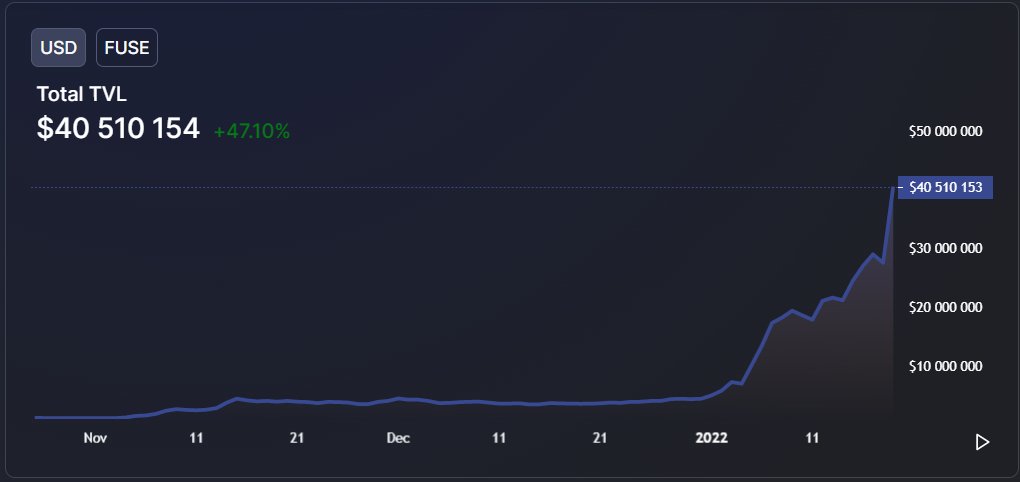
Task: Click the chart line's latest peak point
Action: click(892, 188)
